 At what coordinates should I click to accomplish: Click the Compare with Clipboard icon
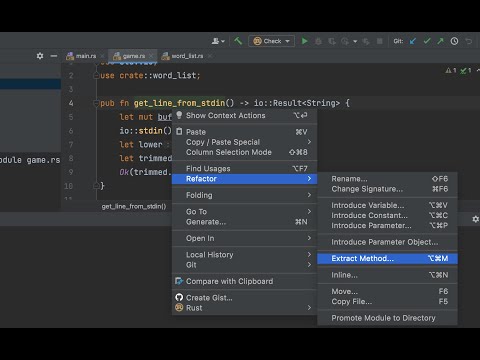point(179,281)
